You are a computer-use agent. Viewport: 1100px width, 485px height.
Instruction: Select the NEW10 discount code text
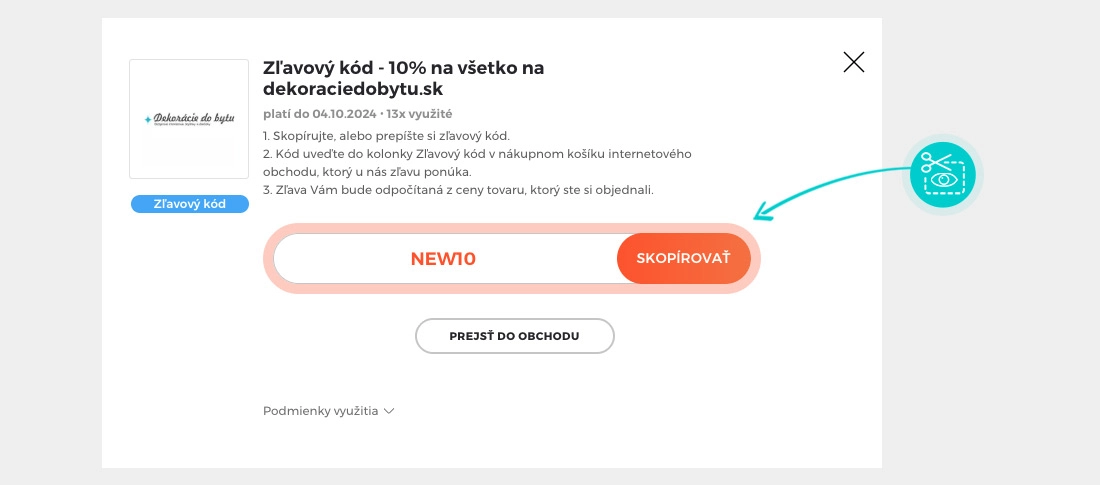point(443,259)
